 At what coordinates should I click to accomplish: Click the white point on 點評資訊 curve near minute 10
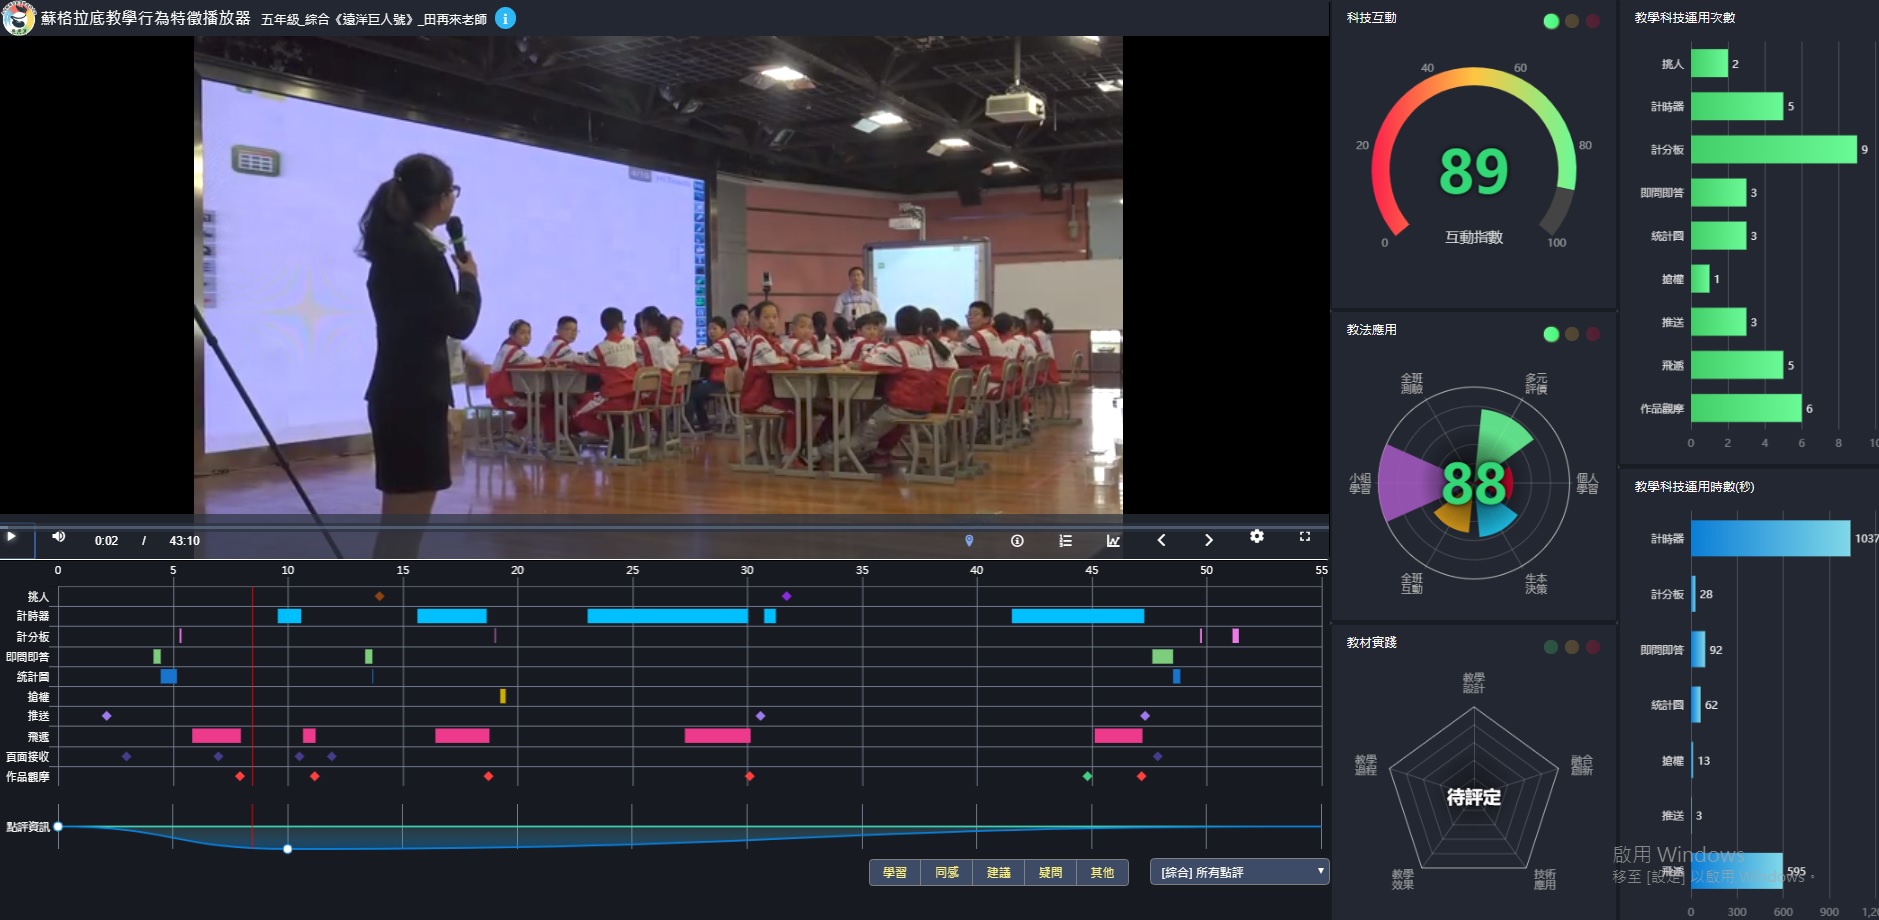(288, 849)
